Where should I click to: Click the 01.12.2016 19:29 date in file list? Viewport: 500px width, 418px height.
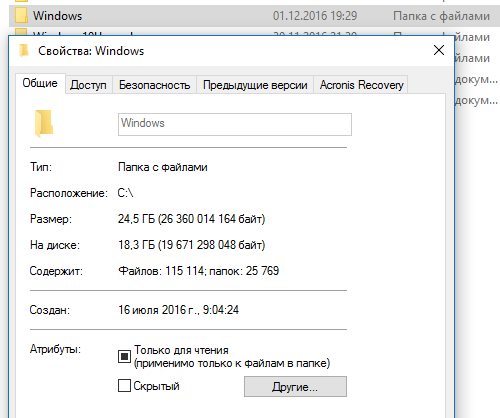coord(315,16)
